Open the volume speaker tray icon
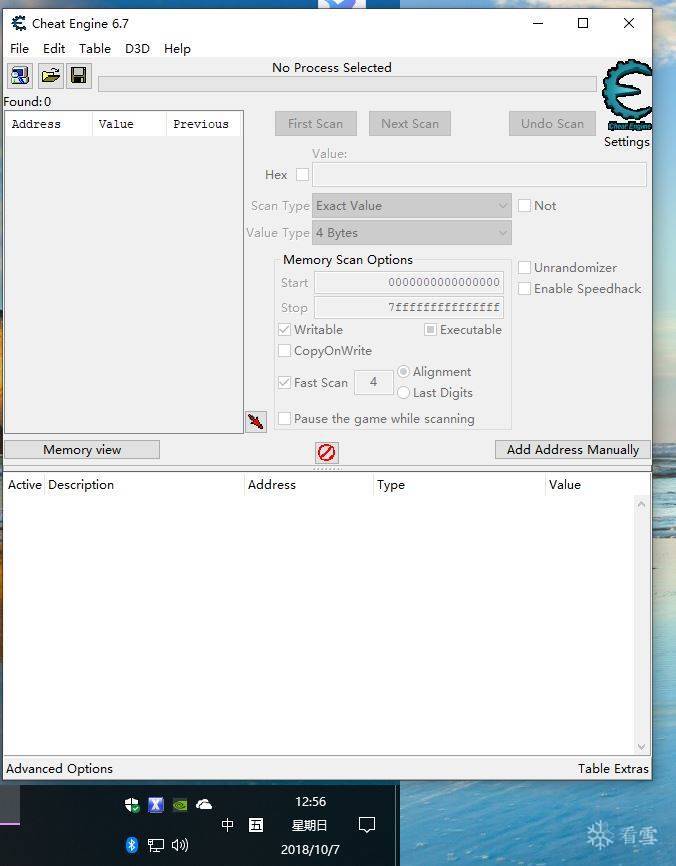The image size is (676, 866). tap(180, 845)
